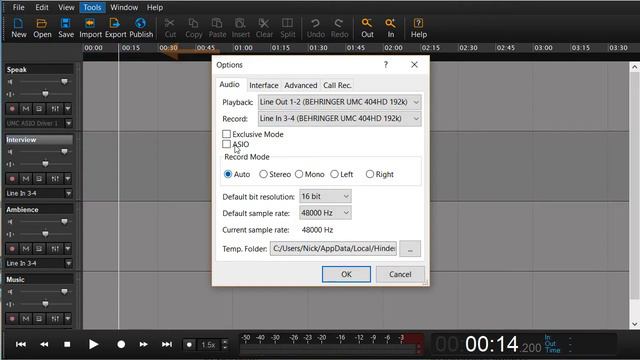Open the File menu
The height and width of the screenshot is (360, 640).
pos(18,7)
